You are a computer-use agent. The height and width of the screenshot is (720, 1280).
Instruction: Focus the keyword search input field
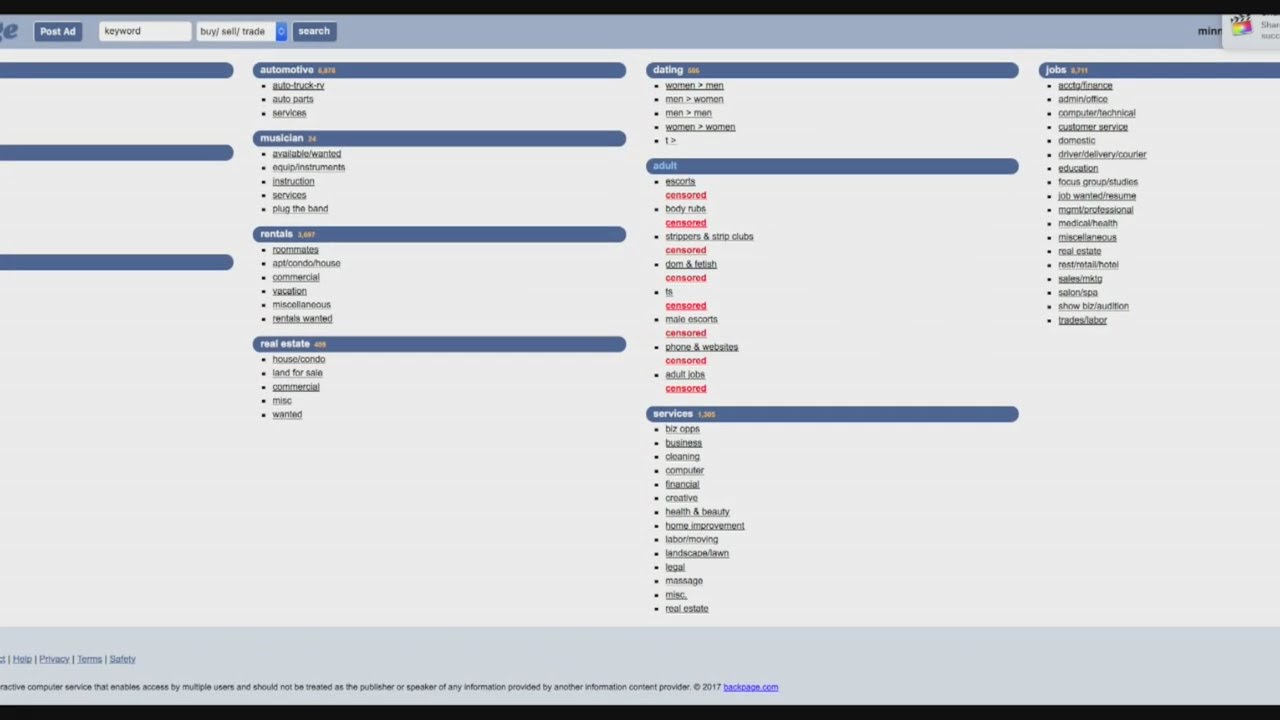pyautogui.click(x=145, y=31)
